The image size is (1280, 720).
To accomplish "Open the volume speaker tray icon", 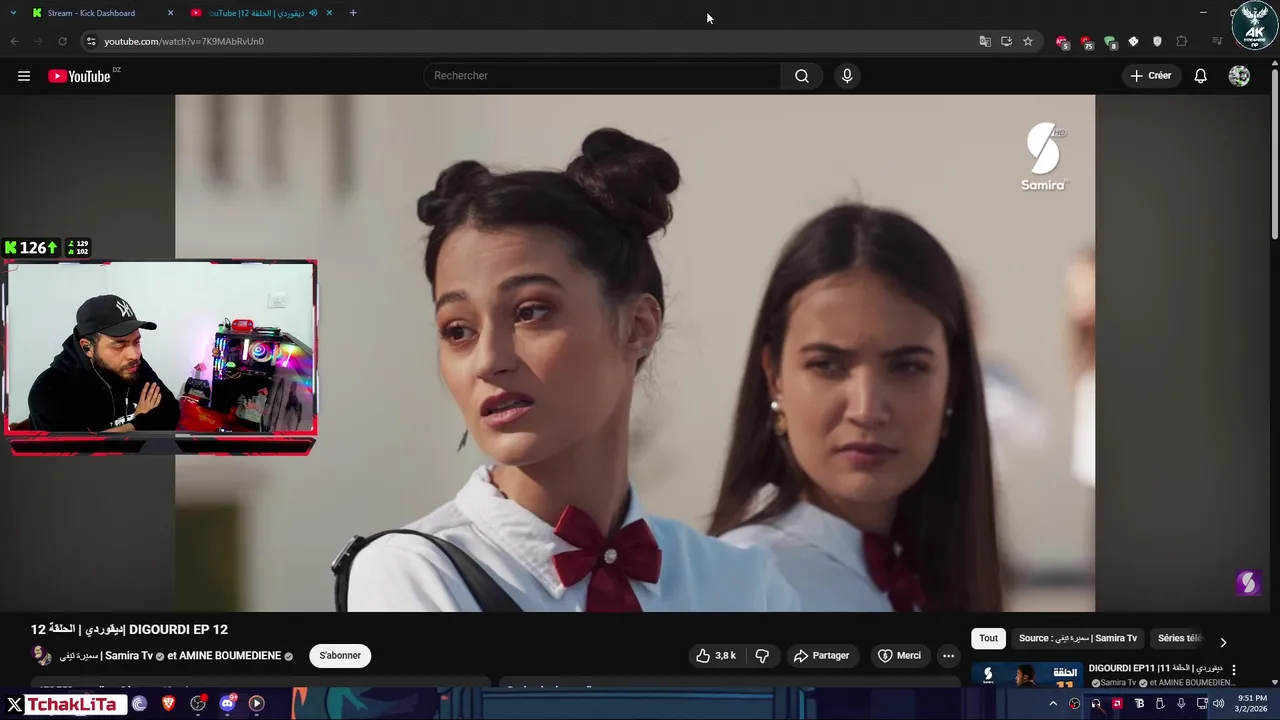I will [1218, 704].
